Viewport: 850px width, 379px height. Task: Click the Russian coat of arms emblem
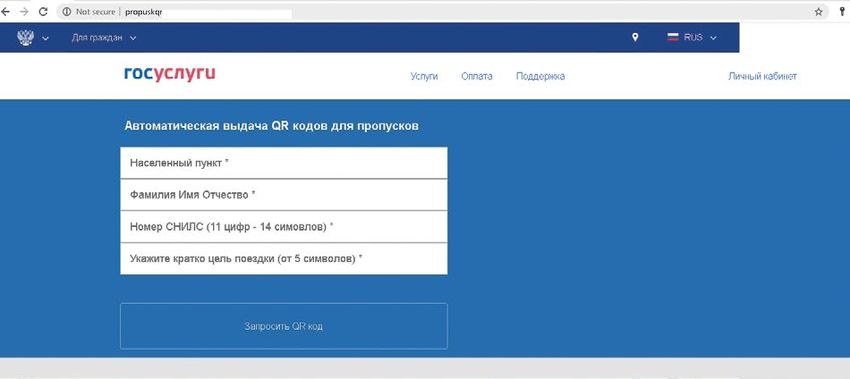(25, 37)
